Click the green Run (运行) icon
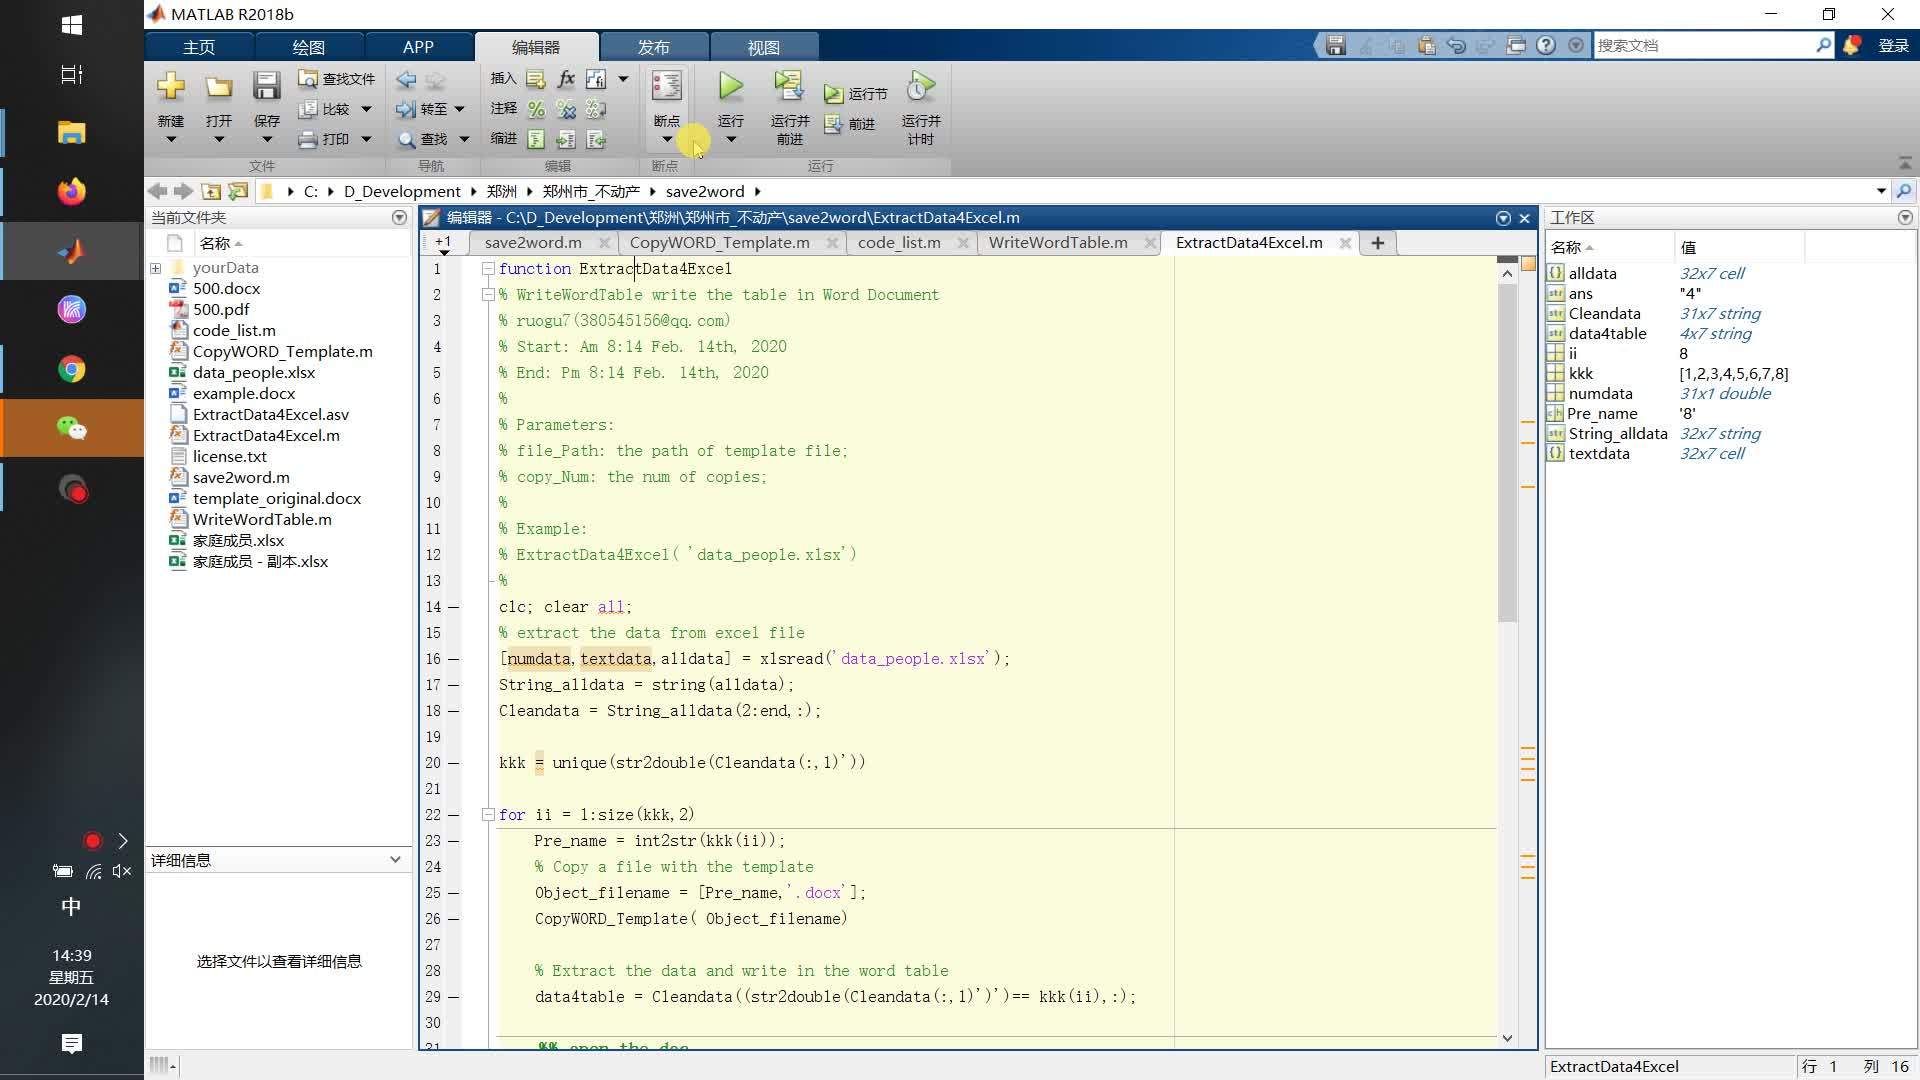The height and width of the screenshot is (1080, 1920). [x=731, y=87]
